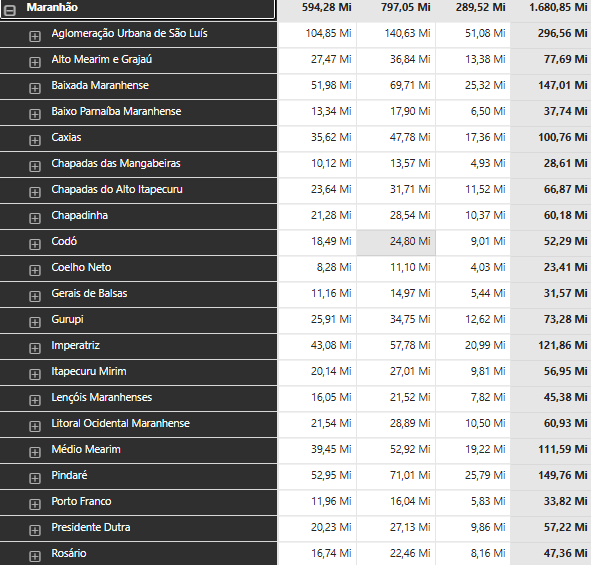Viewport: 591px width, 565px height.
Task: Click plus icon beside Porto Franco
Action: pyautogui.click(x=35, y=504)
